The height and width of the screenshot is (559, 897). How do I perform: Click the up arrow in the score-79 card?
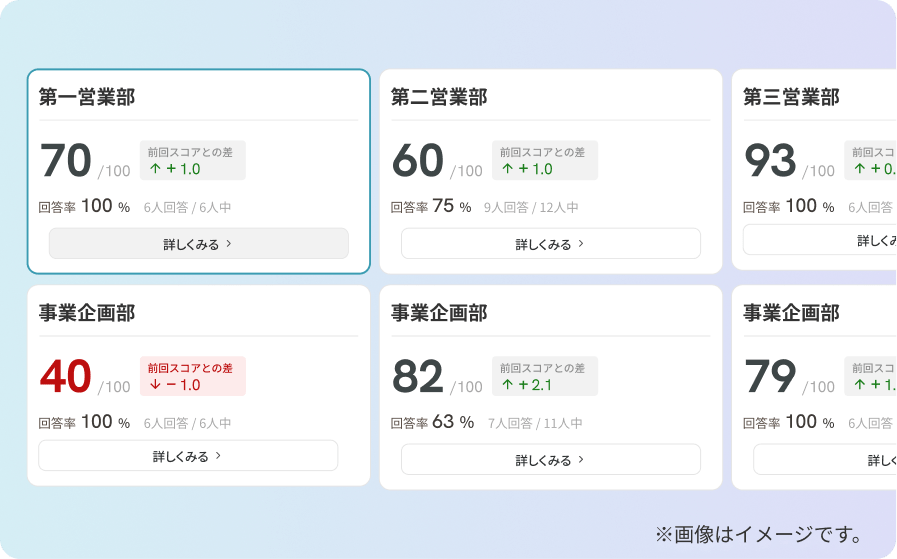point(859,385)
